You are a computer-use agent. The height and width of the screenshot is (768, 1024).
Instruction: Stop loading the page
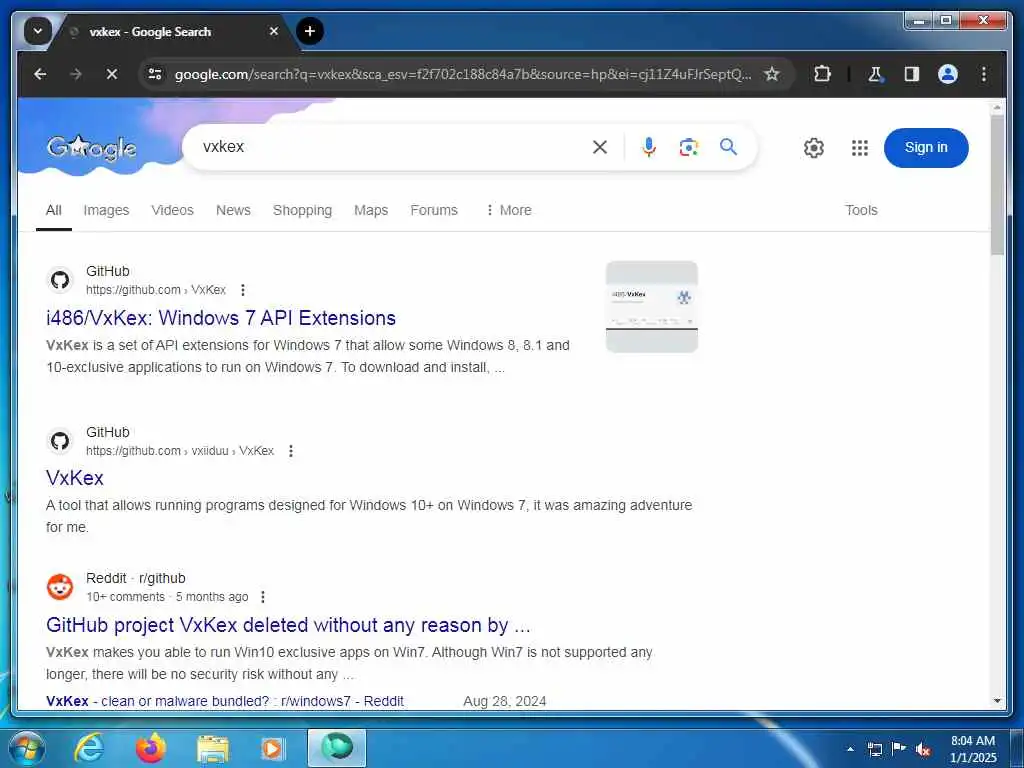[112, 74]
